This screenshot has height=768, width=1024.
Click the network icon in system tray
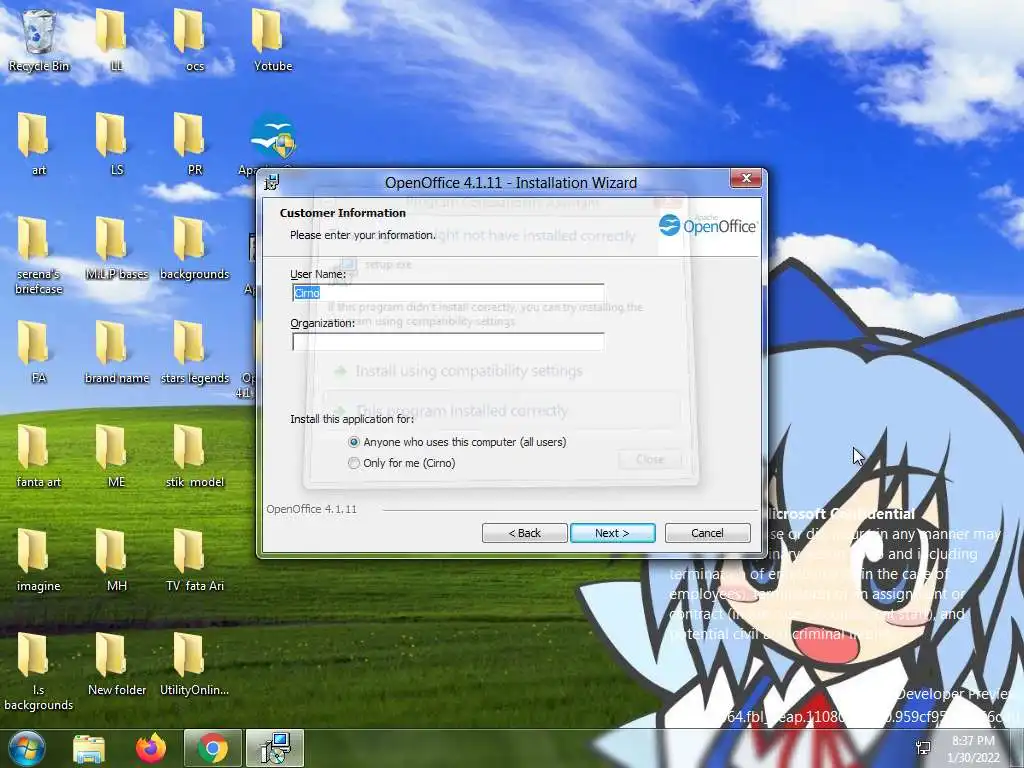tap(923, 747)
